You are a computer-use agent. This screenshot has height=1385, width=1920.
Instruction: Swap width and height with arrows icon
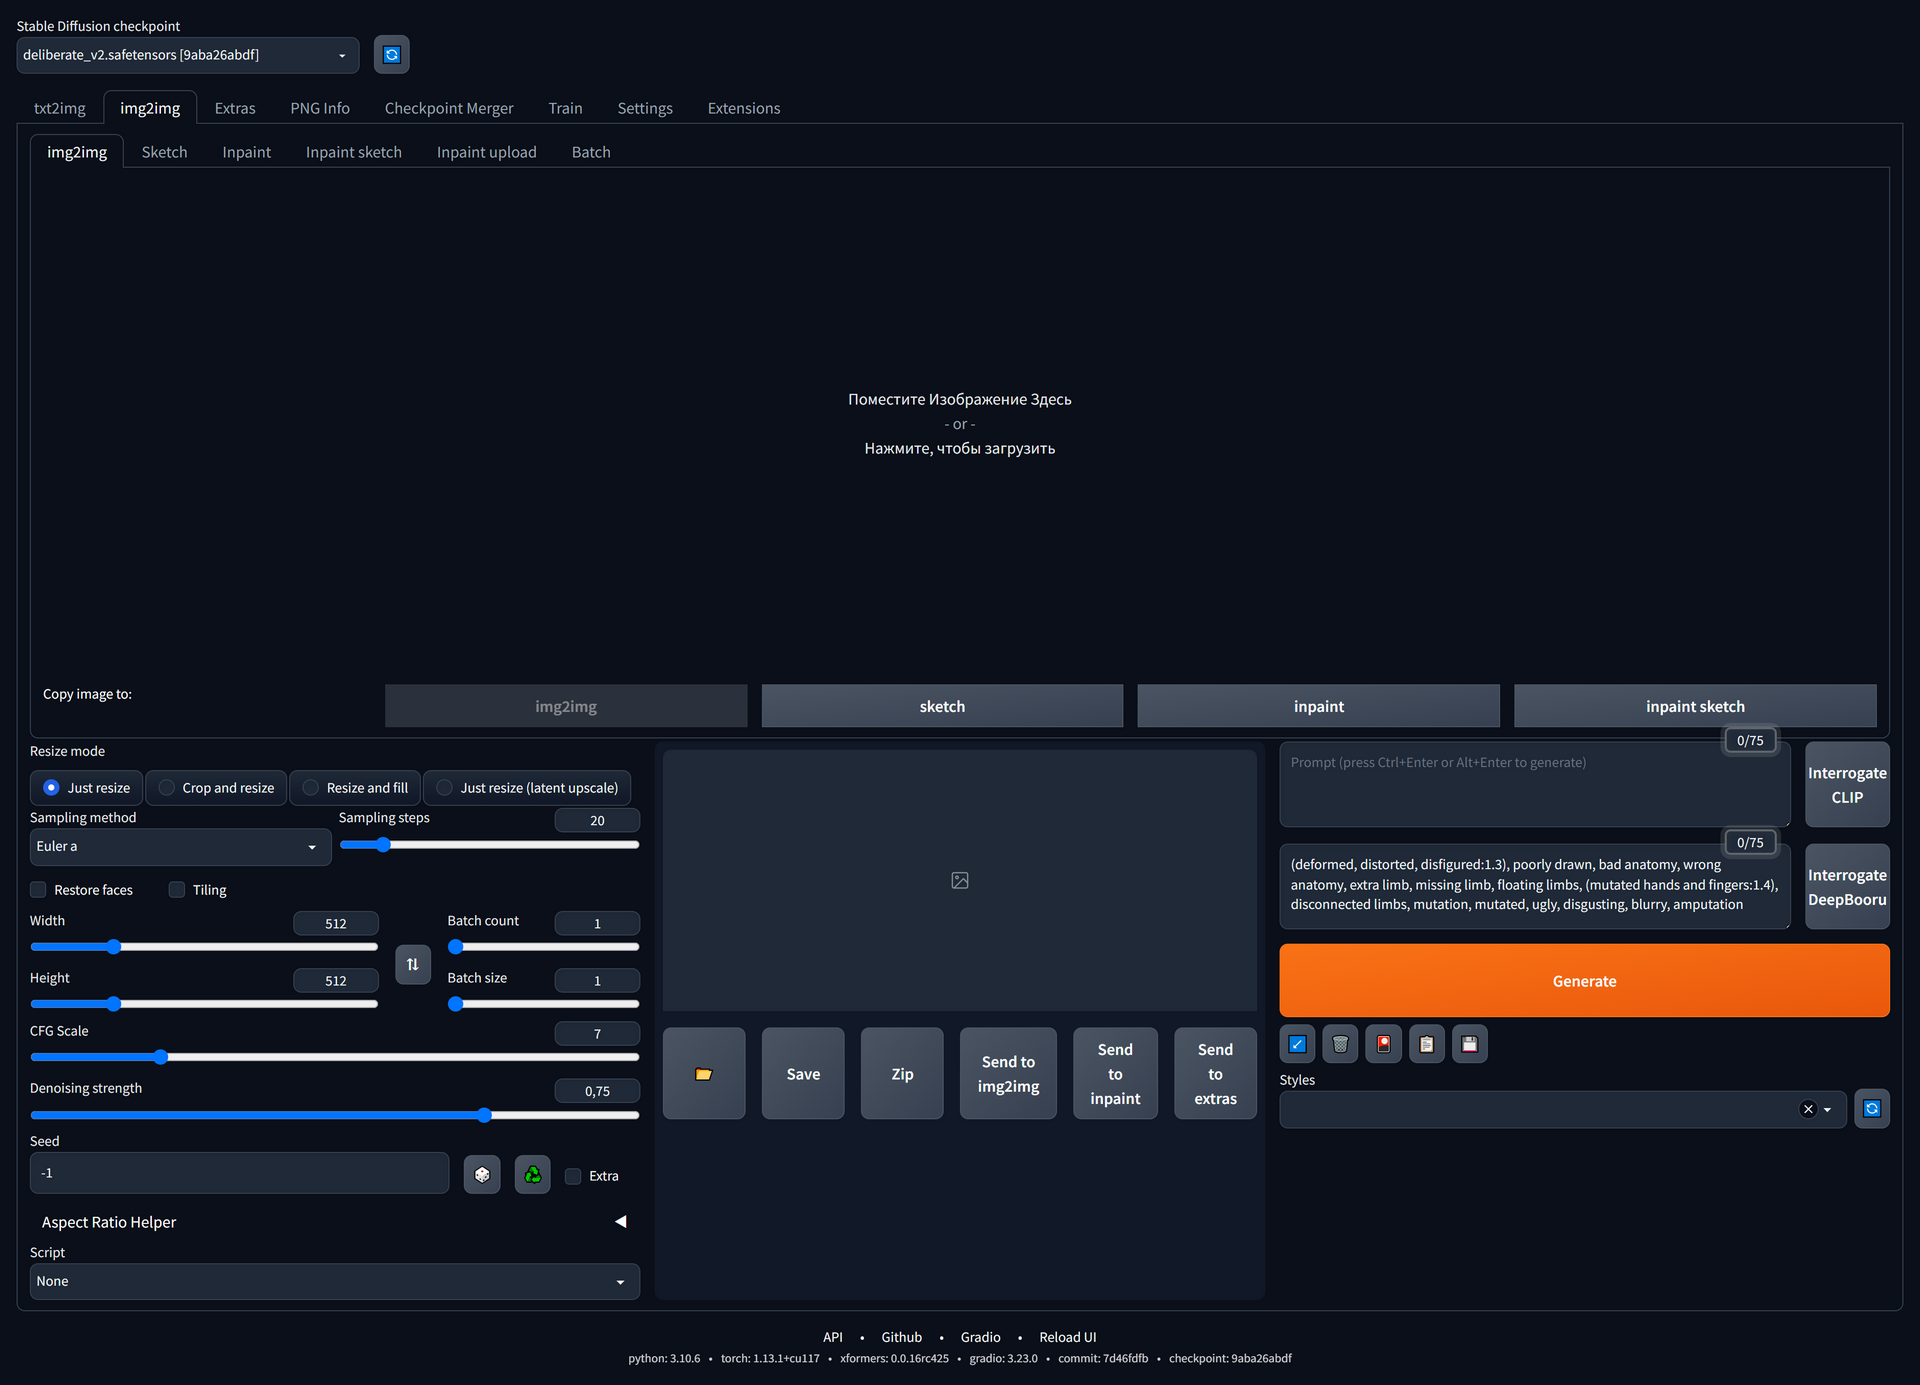[412, 964]
